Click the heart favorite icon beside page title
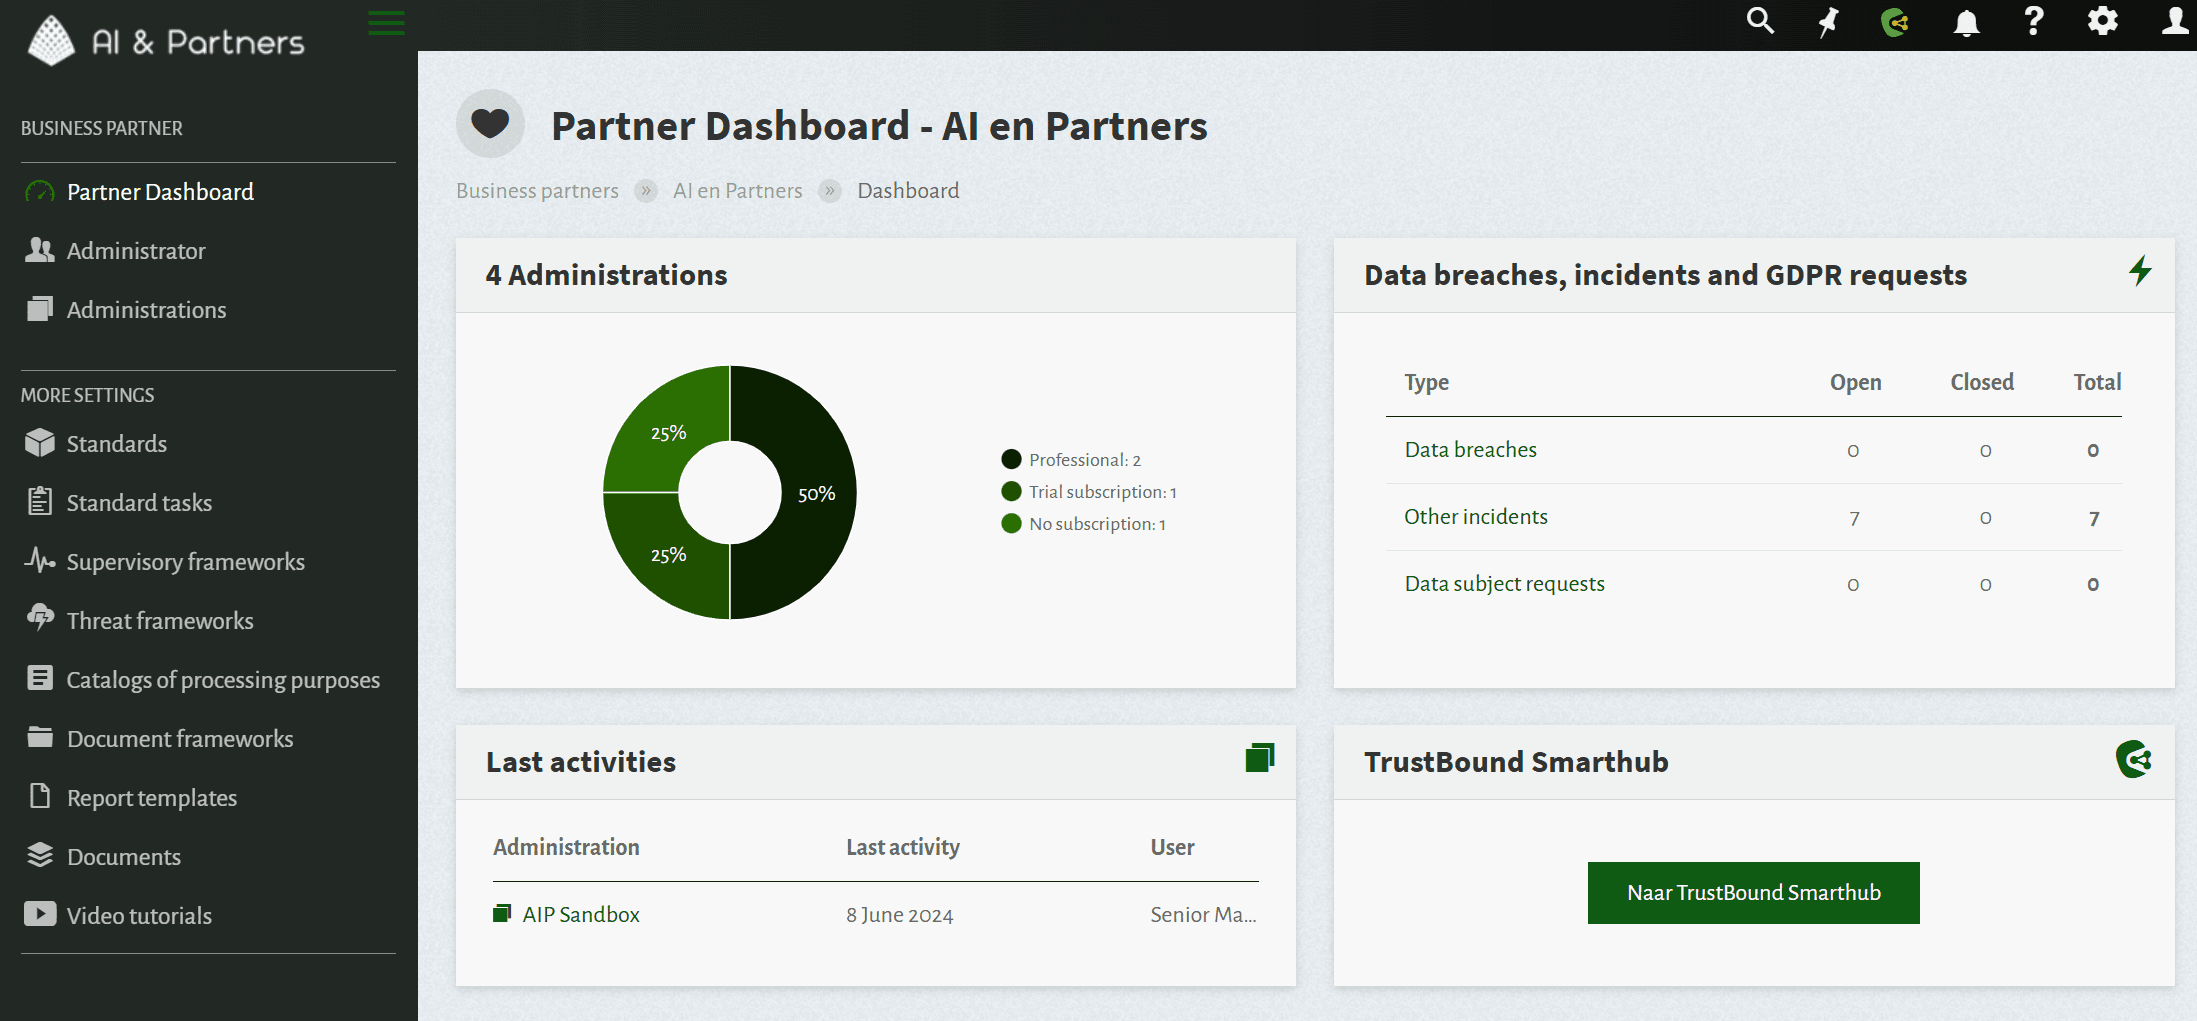This screenshot has height=1021, width=2197. pyautogui.click(x=490, y=124)
